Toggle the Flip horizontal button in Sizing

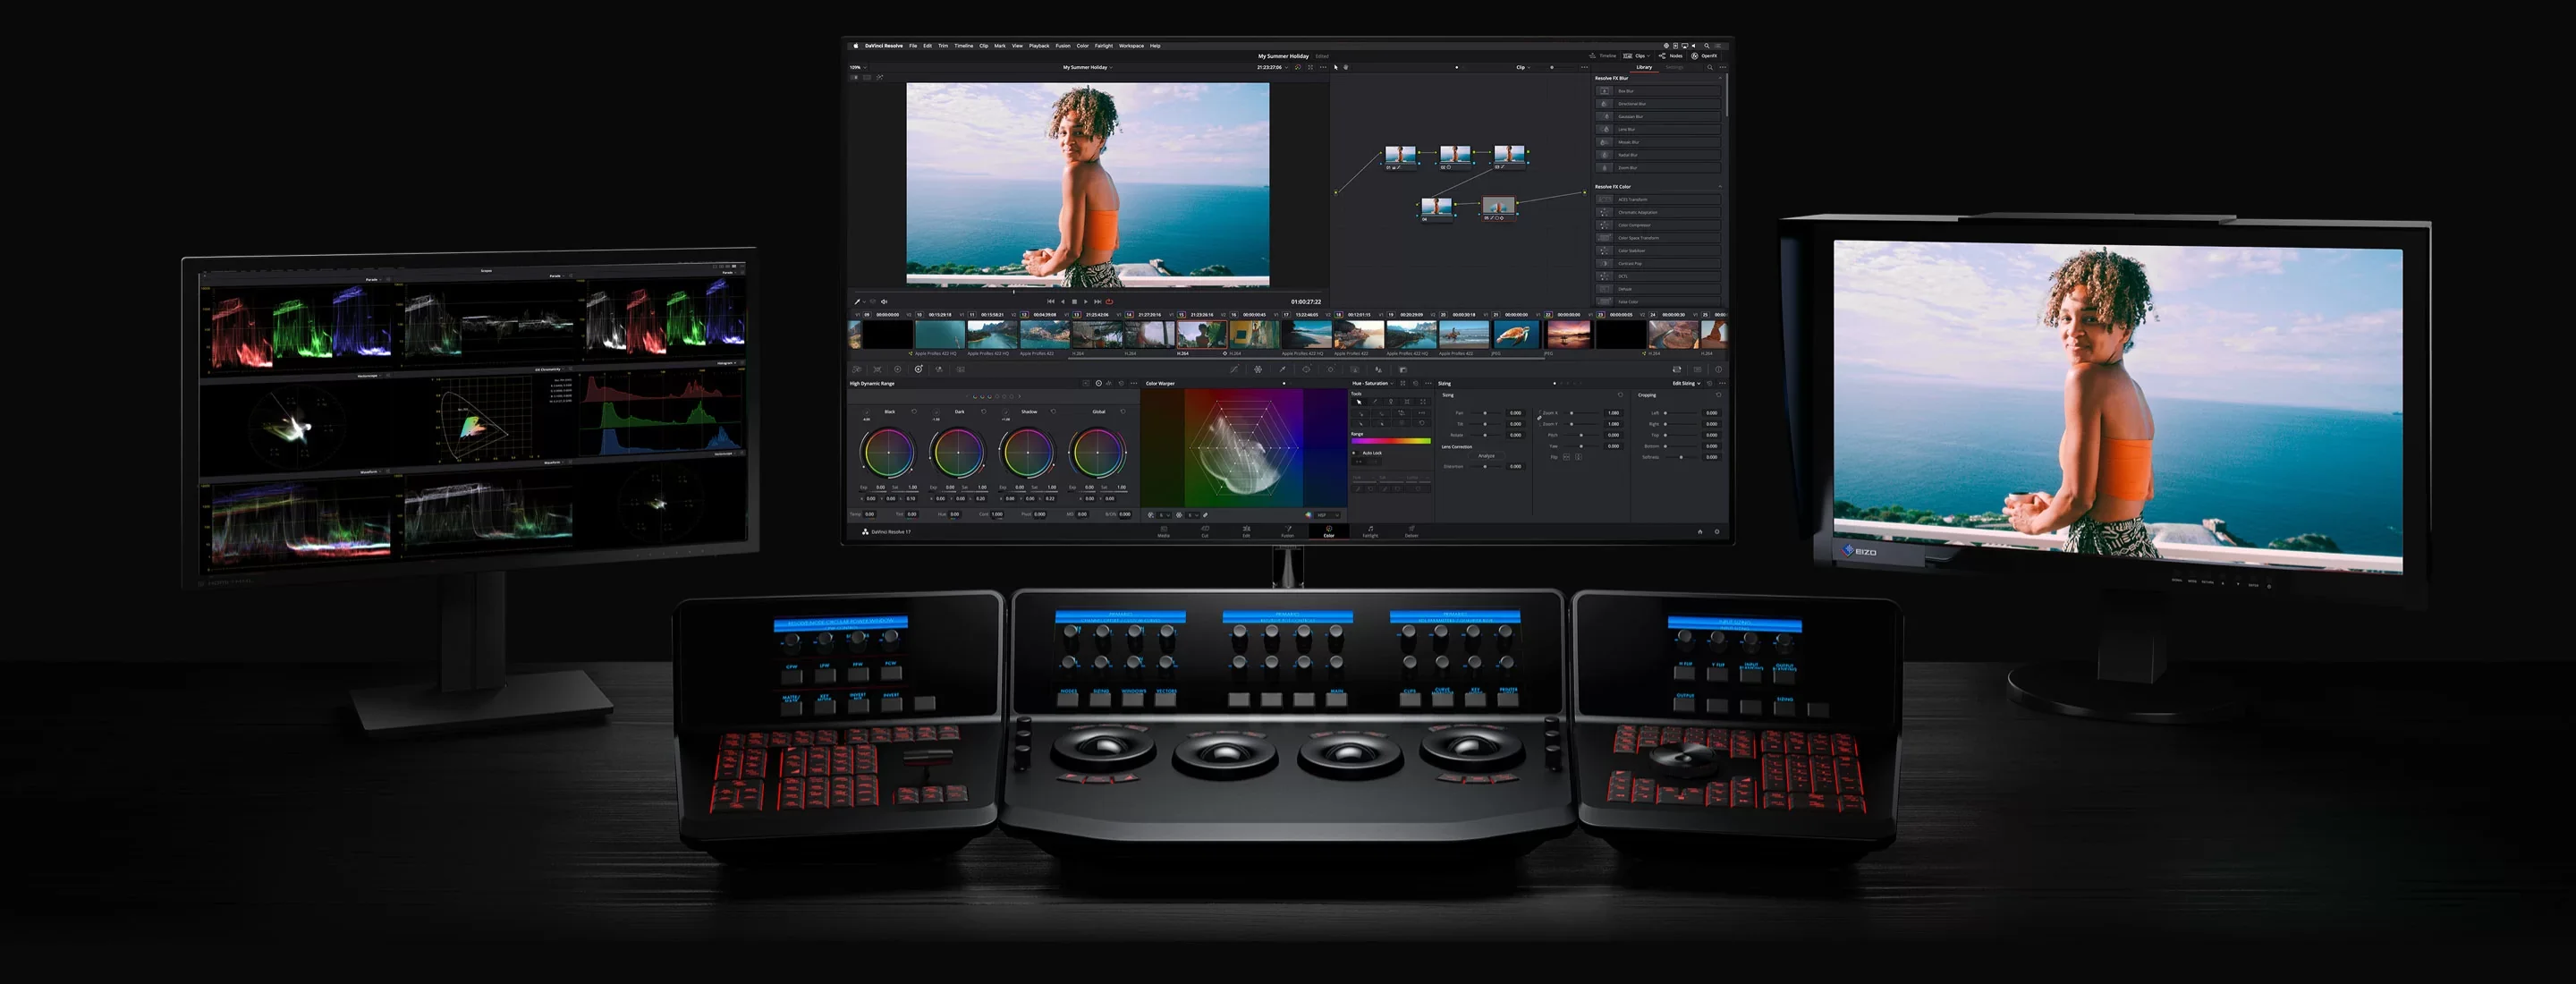[x=1566, y=457]
